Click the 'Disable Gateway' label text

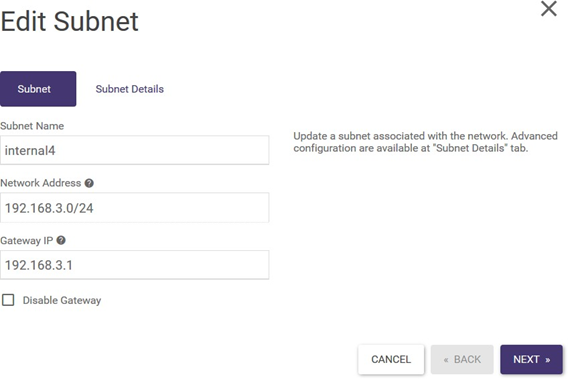(x=62, y=300)
